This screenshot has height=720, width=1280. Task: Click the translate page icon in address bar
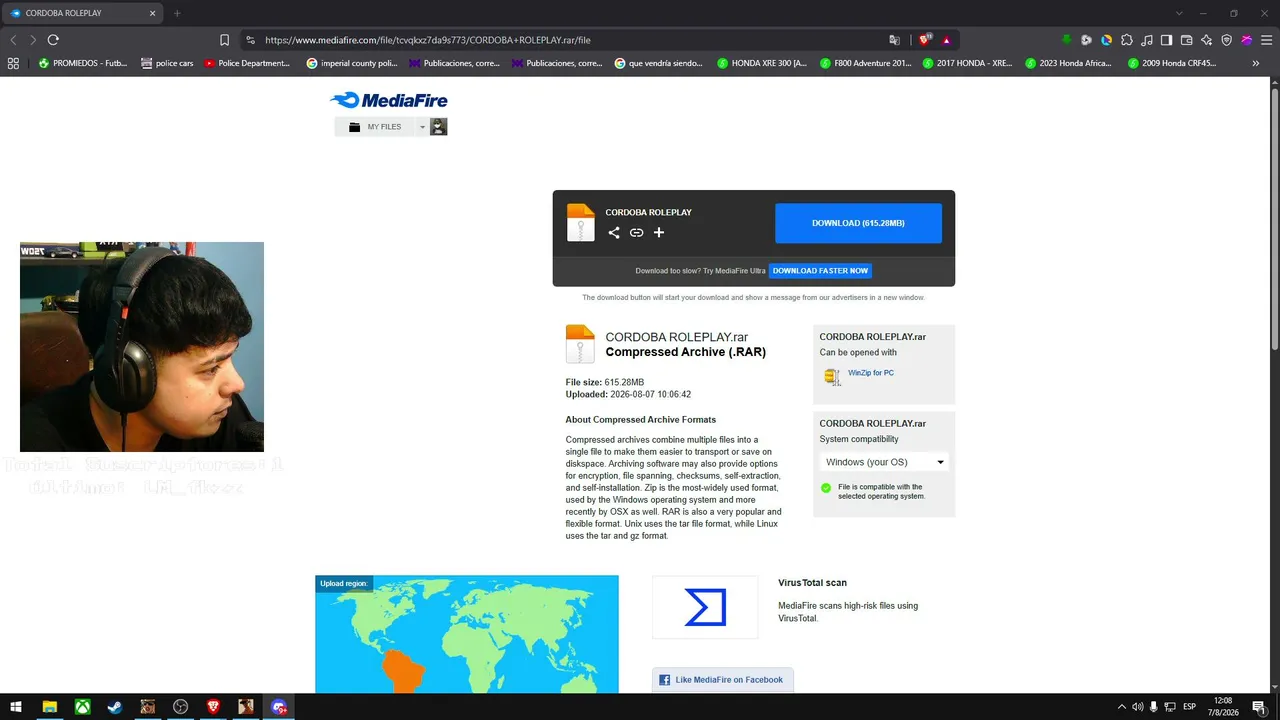pos(895,40)
